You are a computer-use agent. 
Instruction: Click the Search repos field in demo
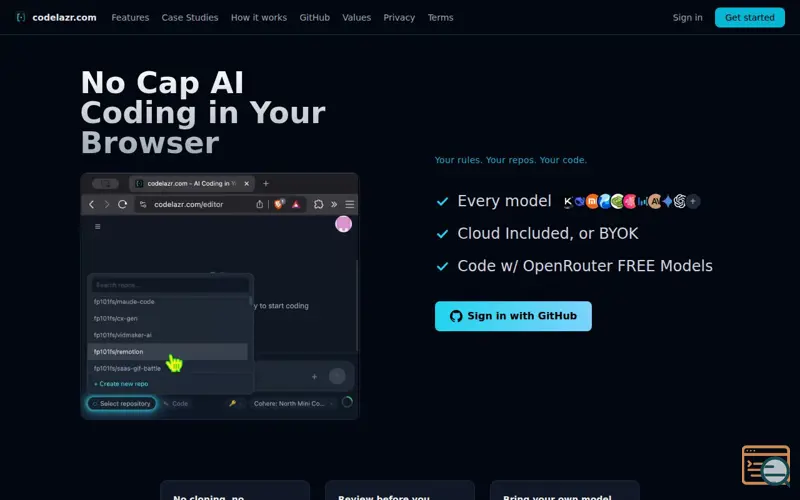[170, 285]
